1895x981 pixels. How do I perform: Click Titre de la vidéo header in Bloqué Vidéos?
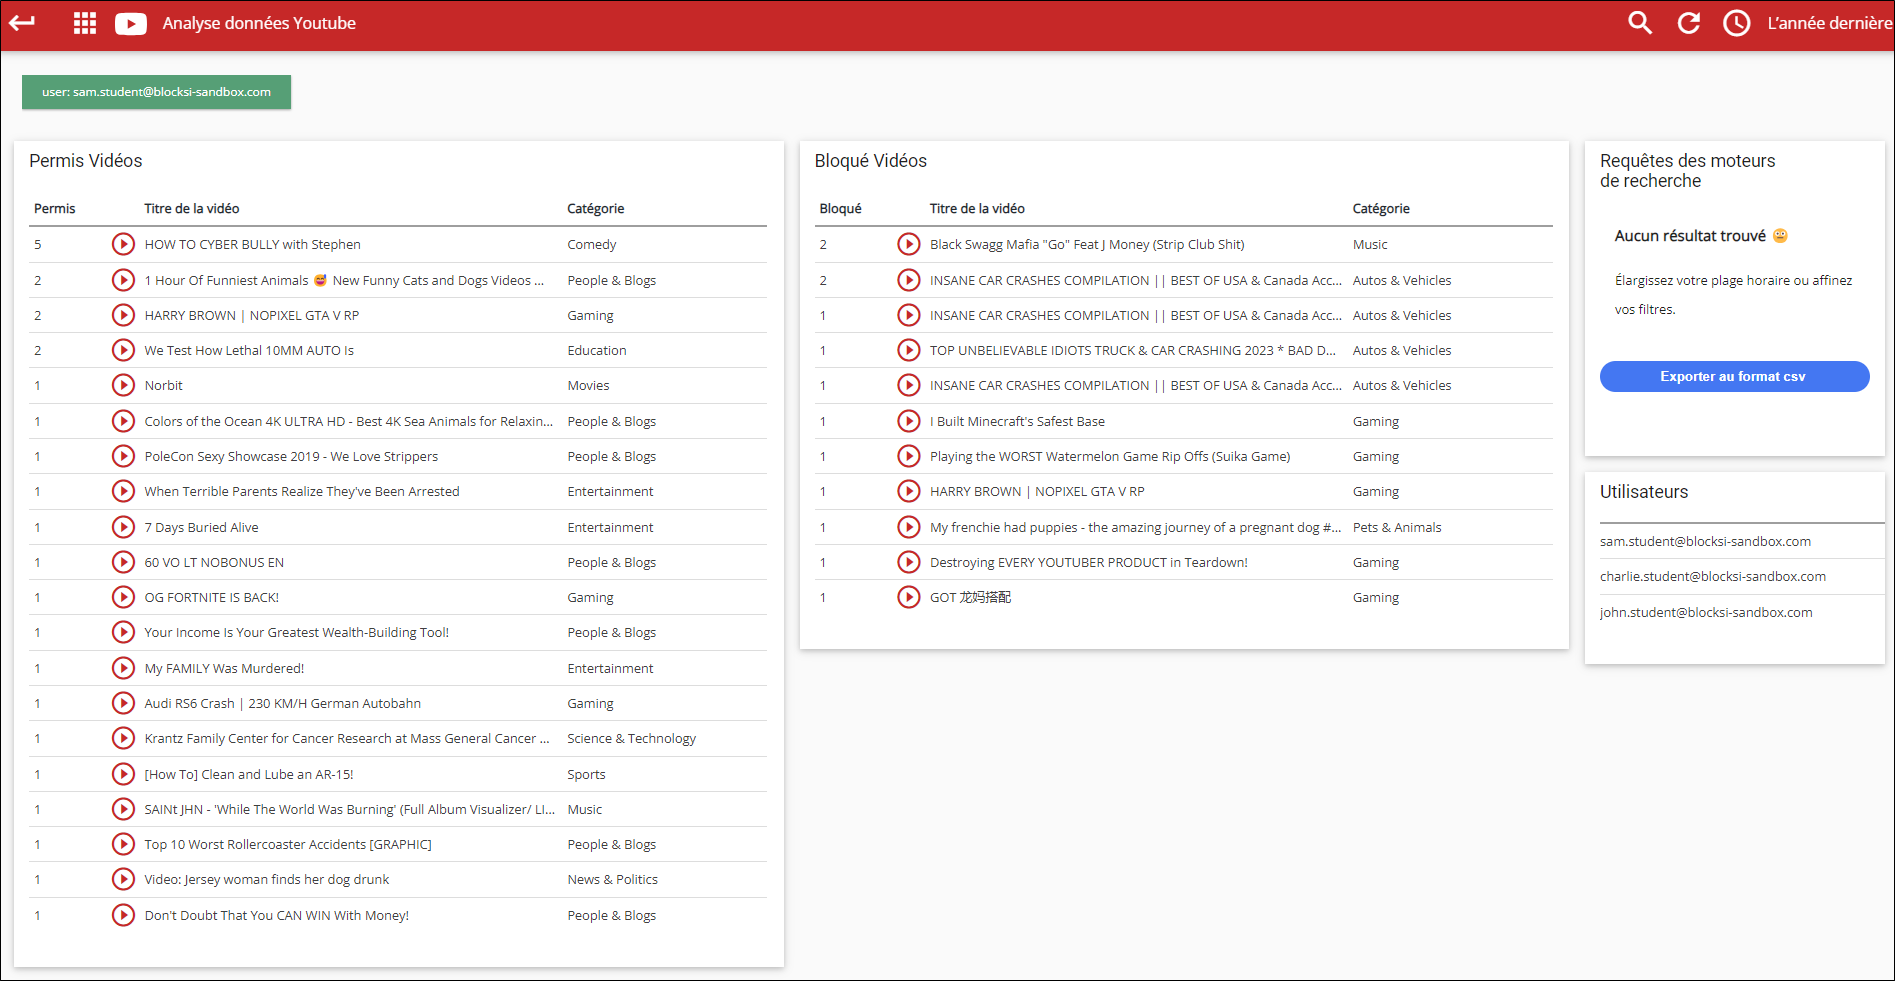pos(977,208)
